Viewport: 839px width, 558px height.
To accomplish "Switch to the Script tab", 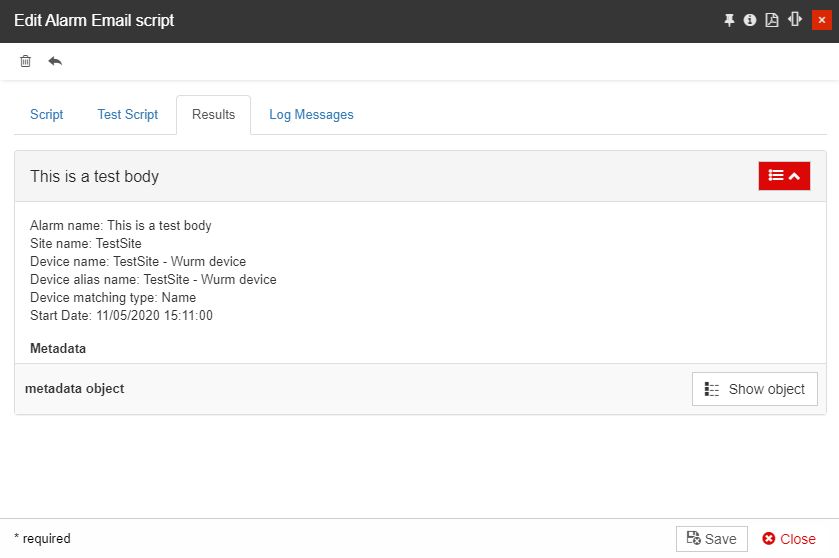I will pos(47,115).
